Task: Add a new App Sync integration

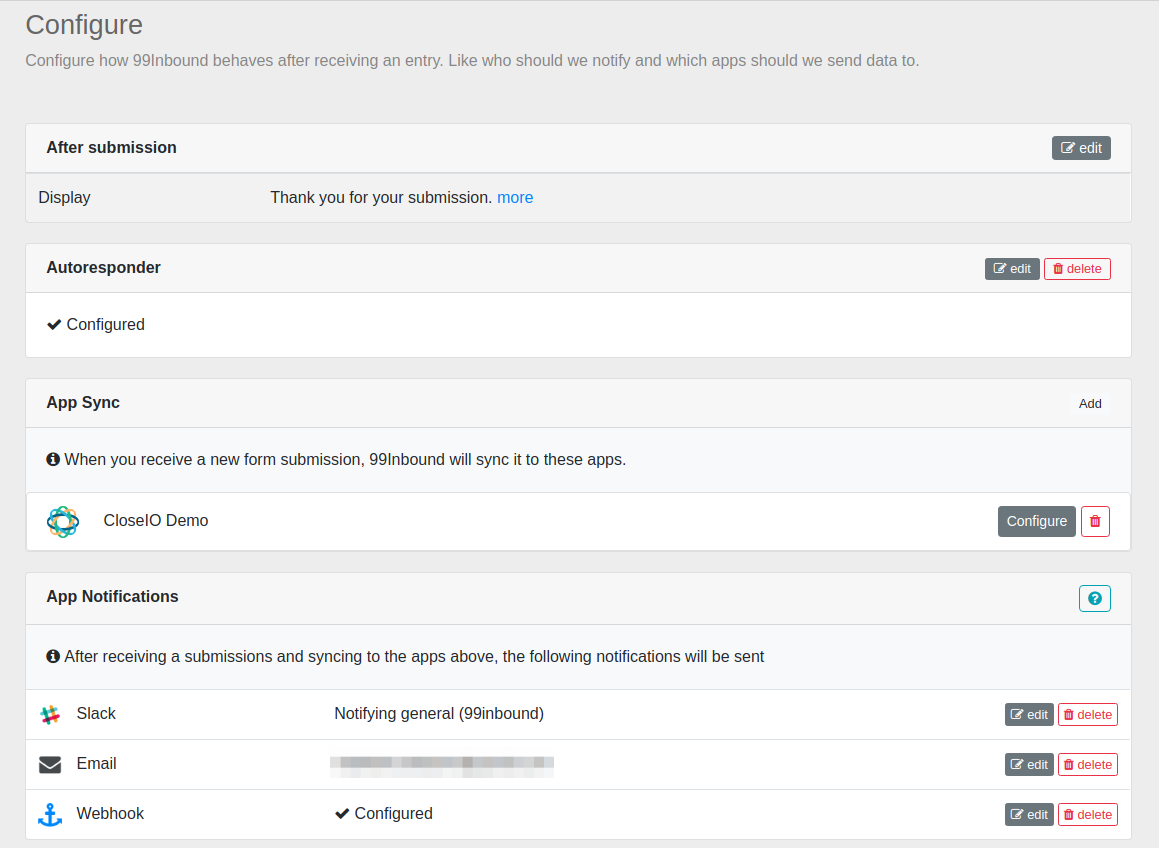Action: (x=1090, y=404)
